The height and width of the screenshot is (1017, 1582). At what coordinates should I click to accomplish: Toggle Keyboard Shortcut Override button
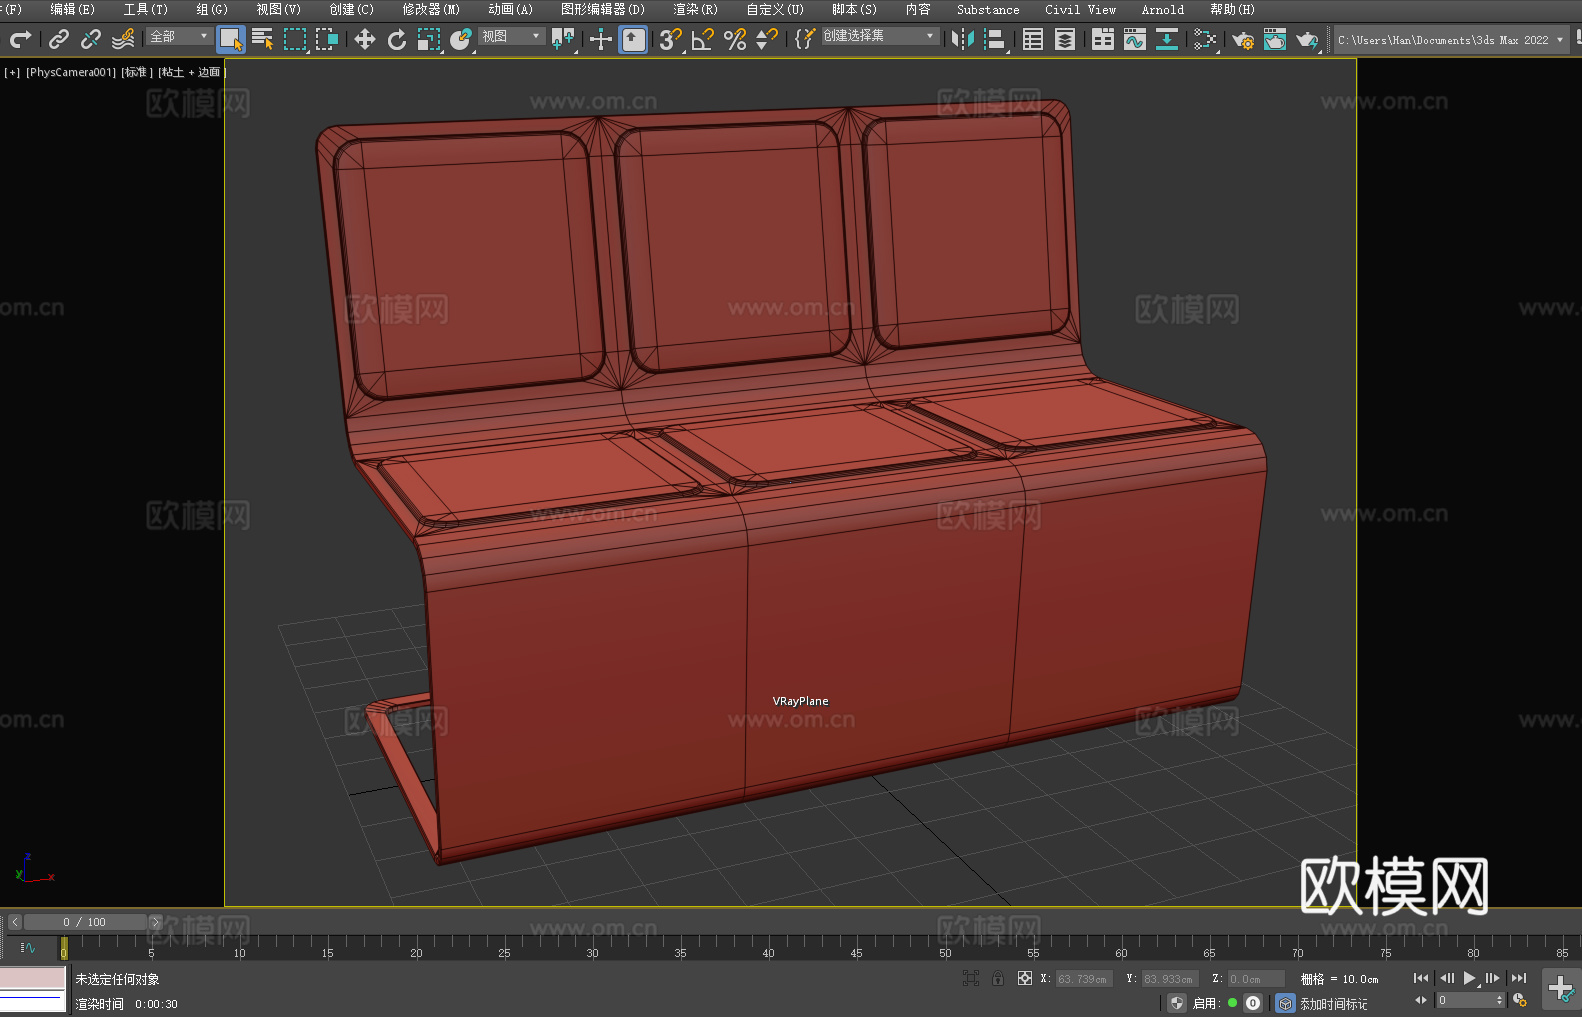(633, 39)
